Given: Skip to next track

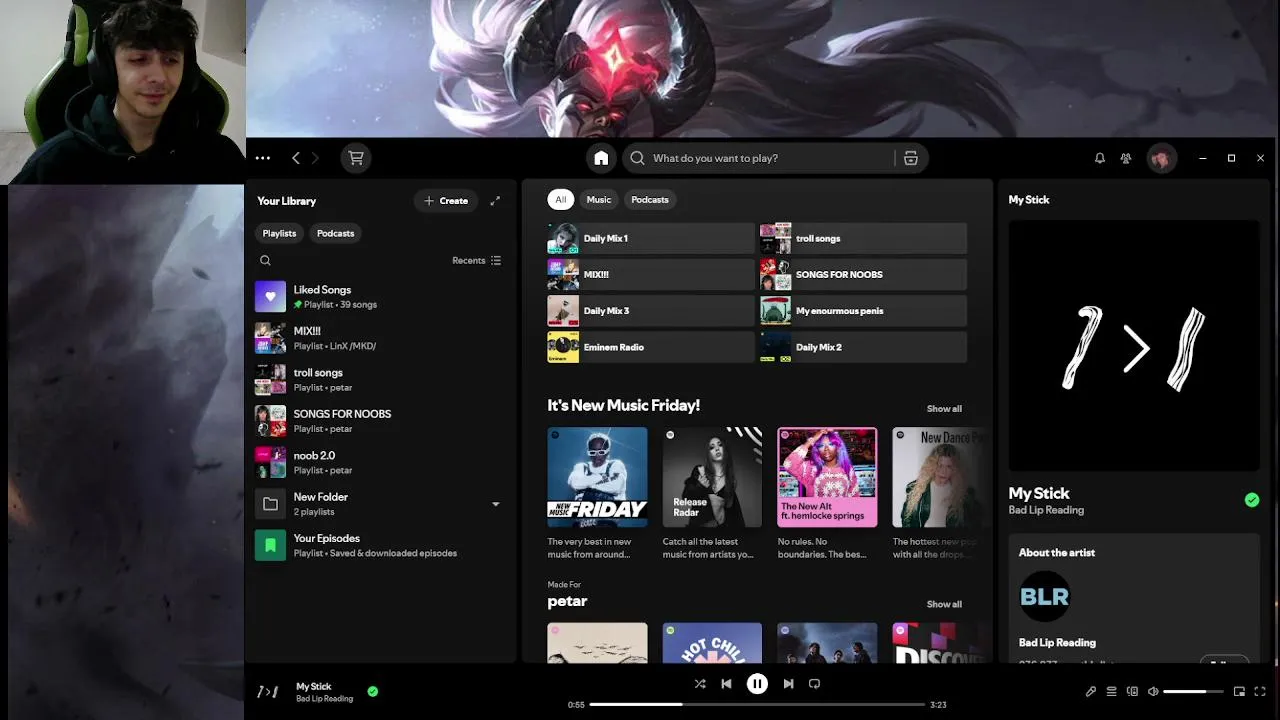Looking at the screenshot, I should tap(788, 684).
